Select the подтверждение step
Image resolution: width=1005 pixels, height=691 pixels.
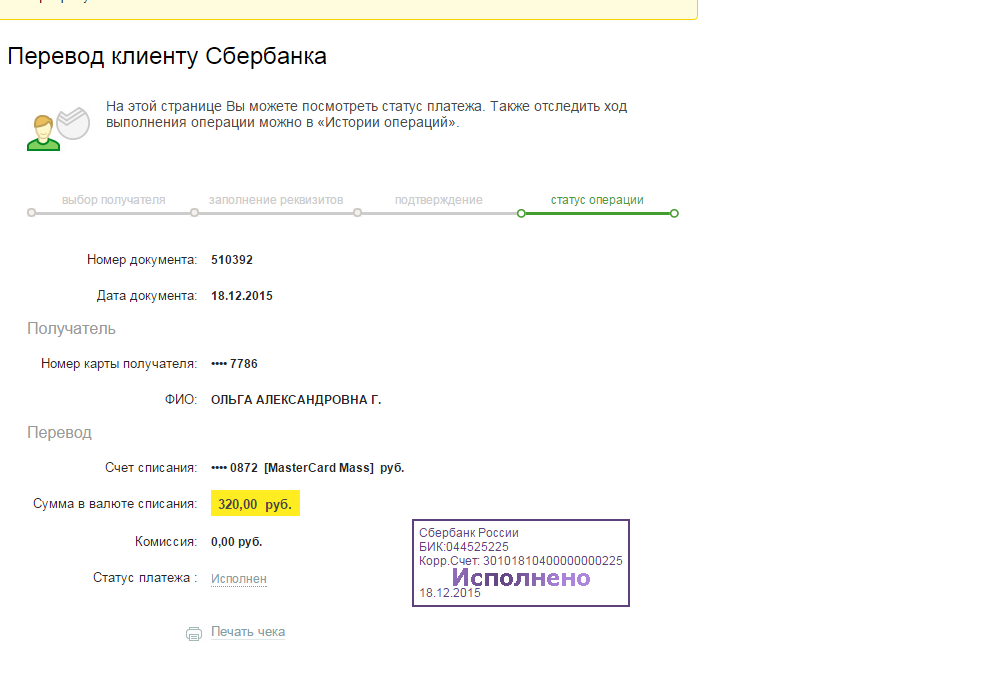[438, 200]
